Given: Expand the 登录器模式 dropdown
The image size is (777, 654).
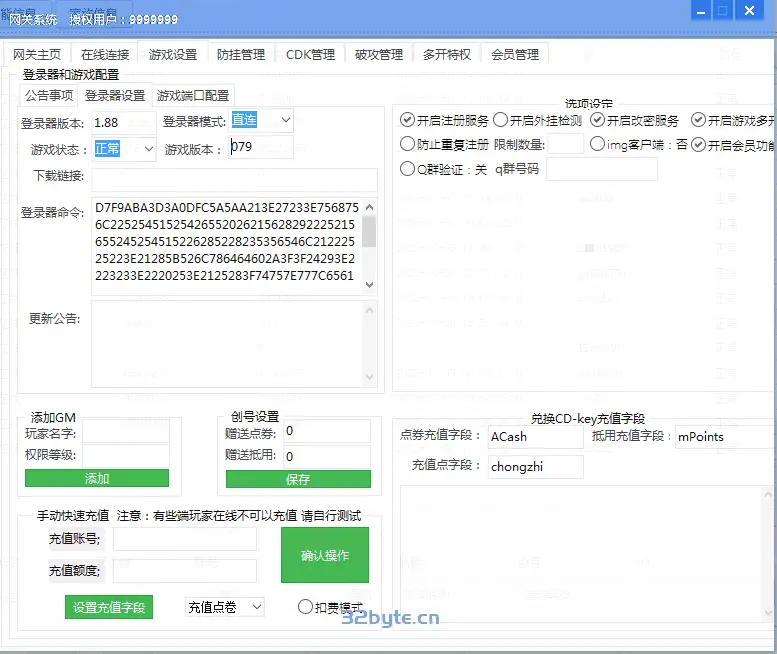Looking at the screenshot, I should 285,120.
